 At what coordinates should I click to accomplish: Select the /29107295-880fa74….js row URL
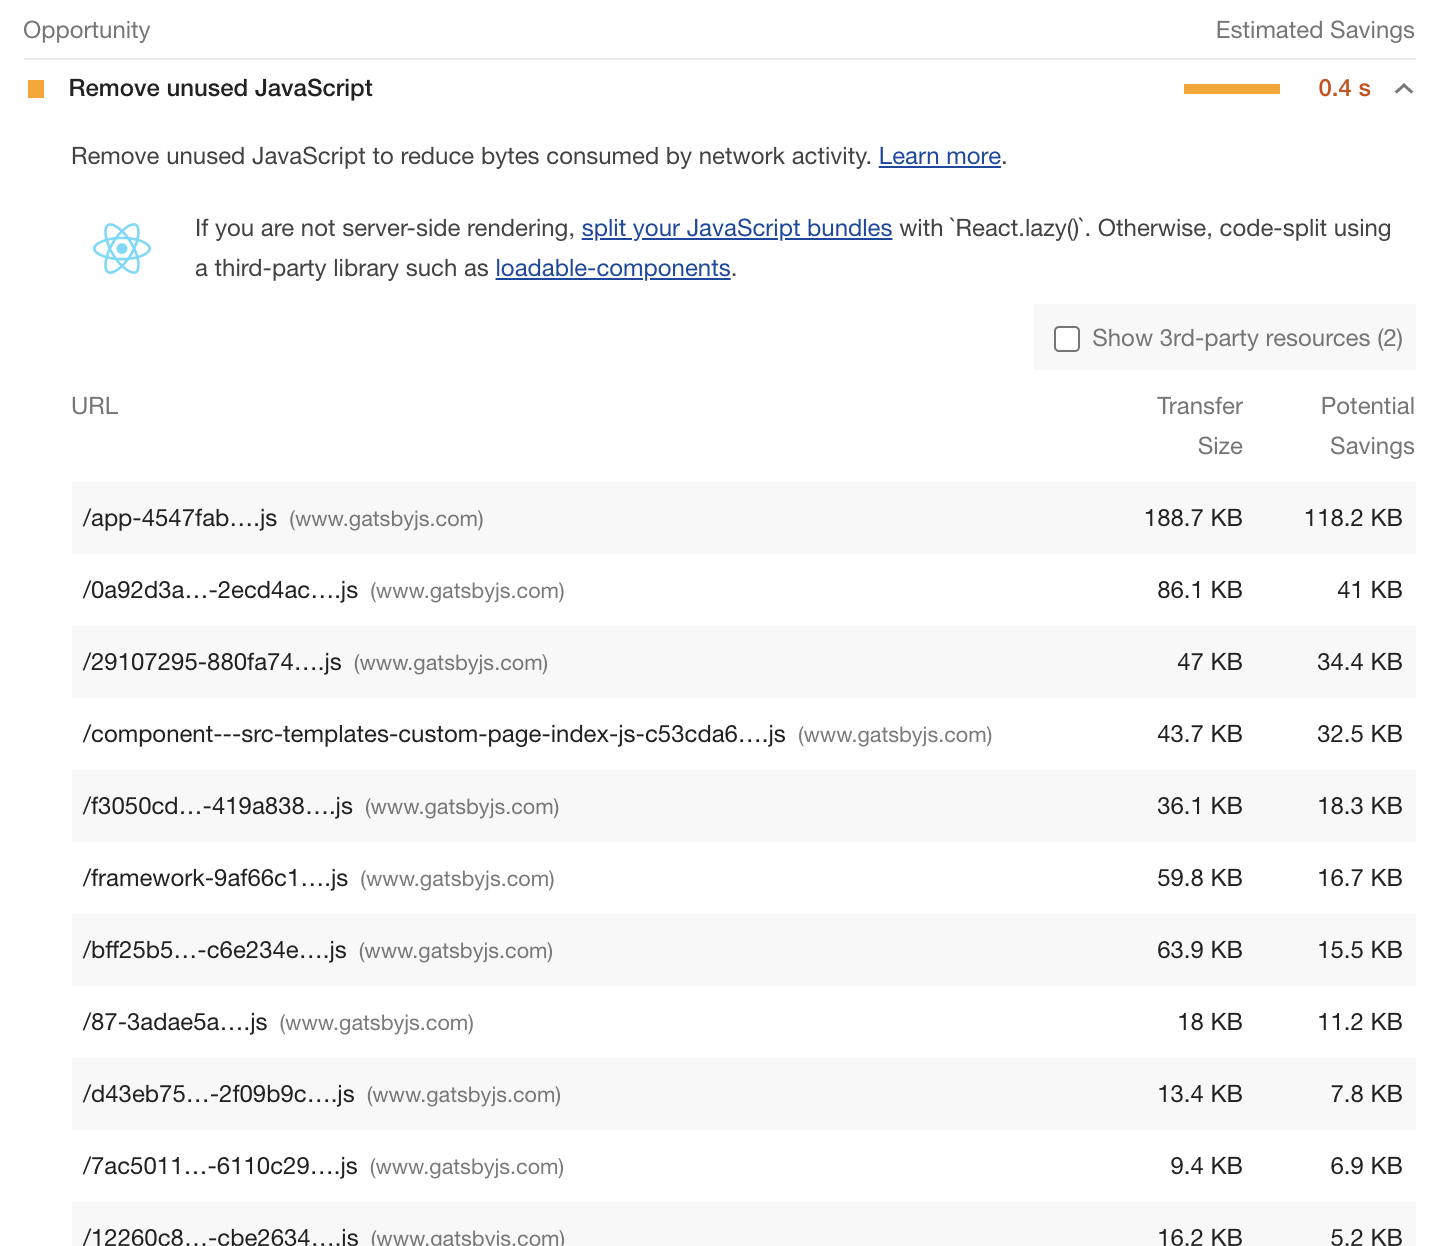coord(212,662)
